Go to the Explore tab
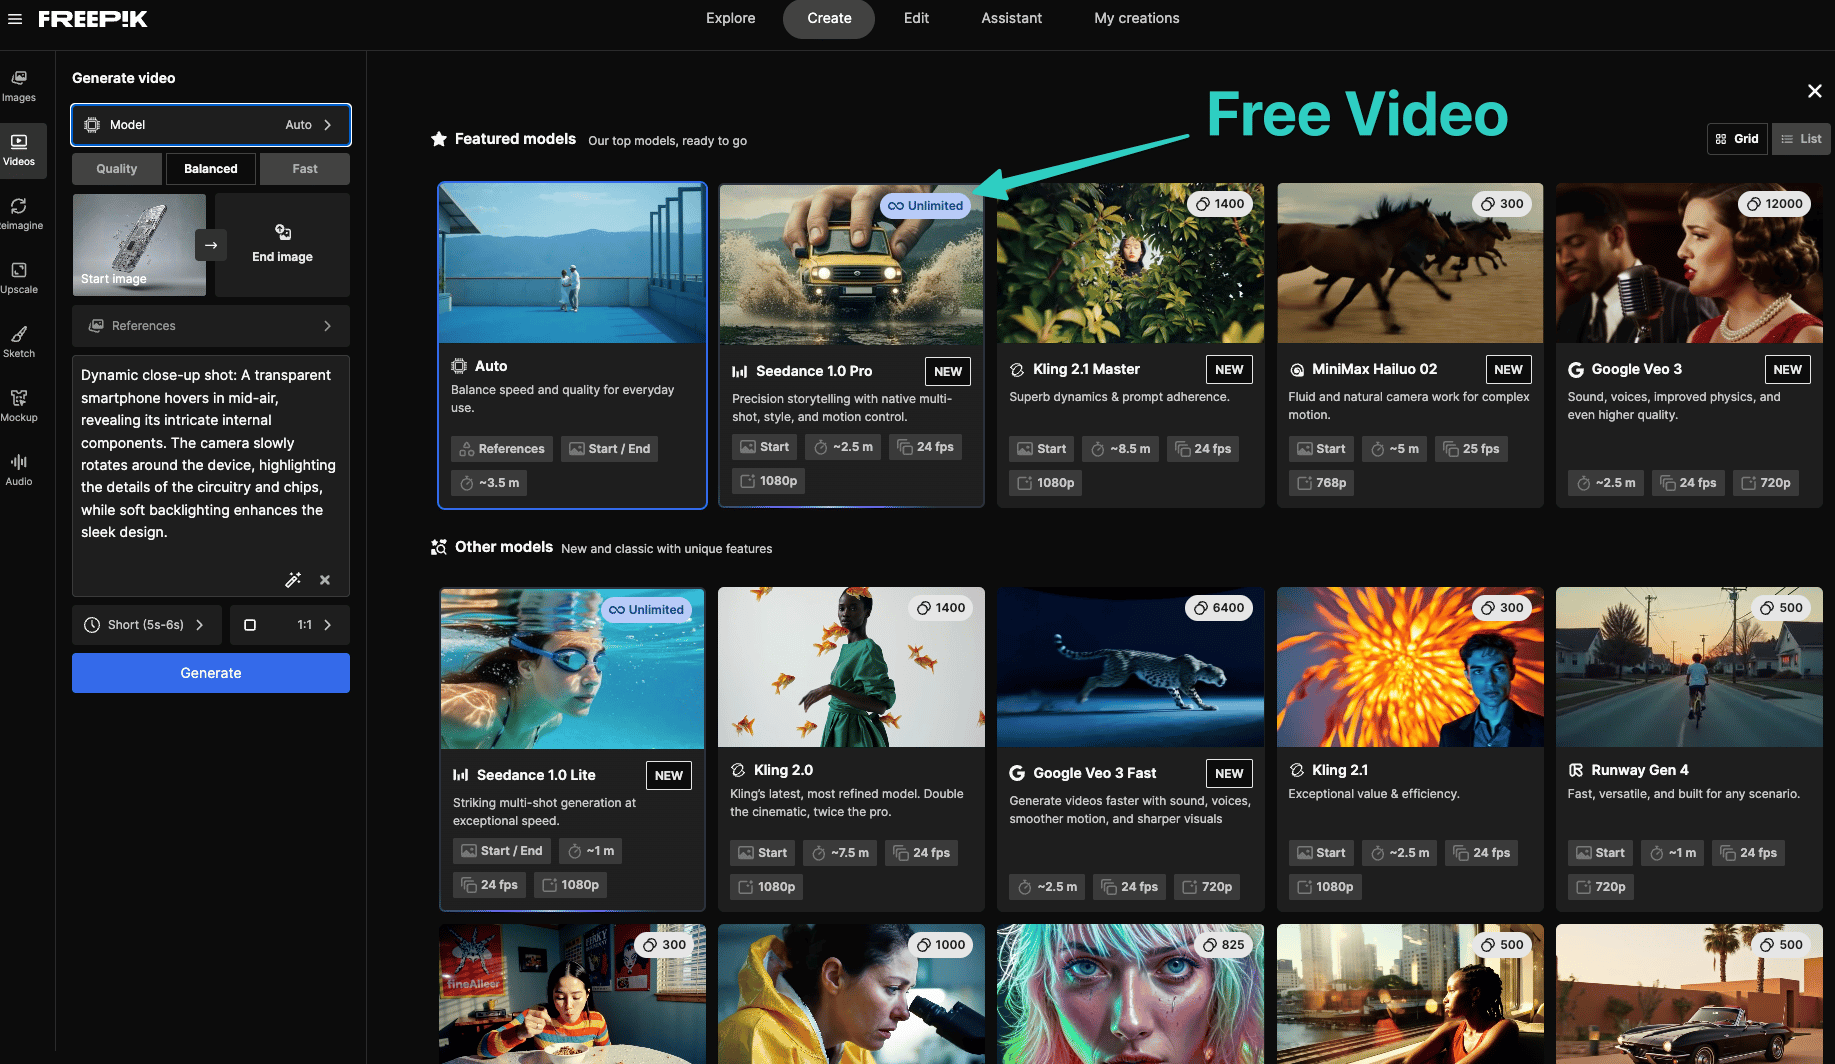 coord(731,18)
